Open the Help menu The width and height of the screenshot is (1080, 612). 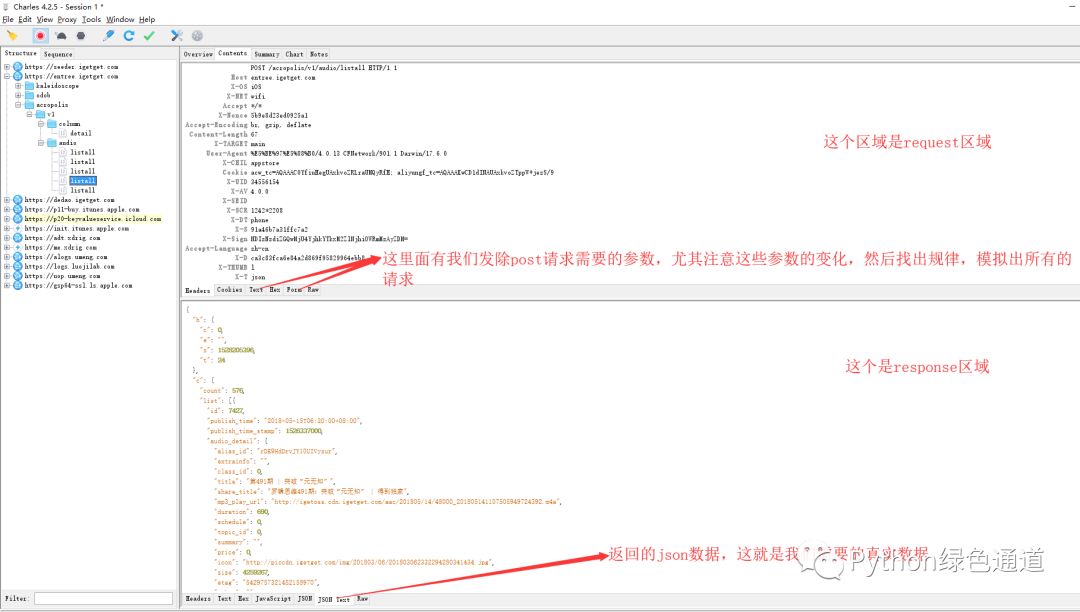(x=147, y=20)
